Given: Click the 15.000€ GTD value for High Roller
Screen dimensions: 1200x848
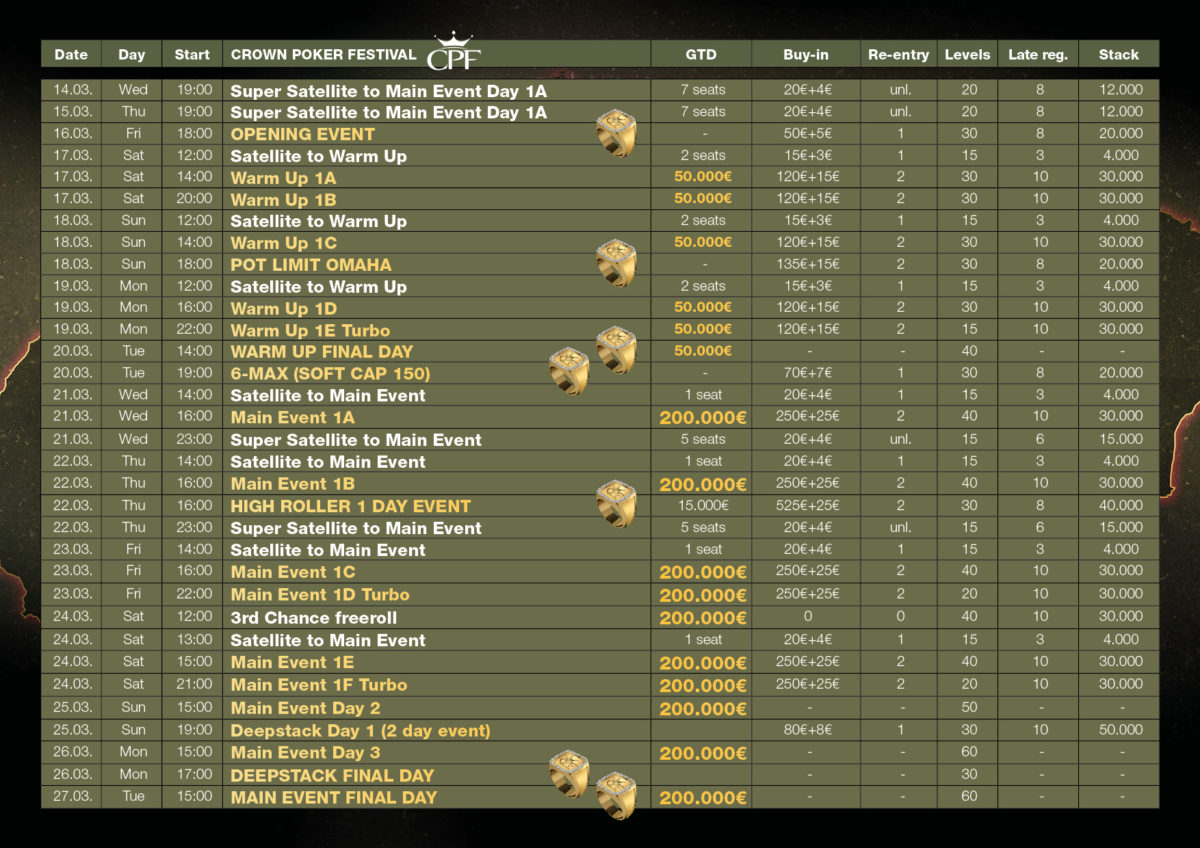Looking at the screenshot, I should click(x=701, y=506).
